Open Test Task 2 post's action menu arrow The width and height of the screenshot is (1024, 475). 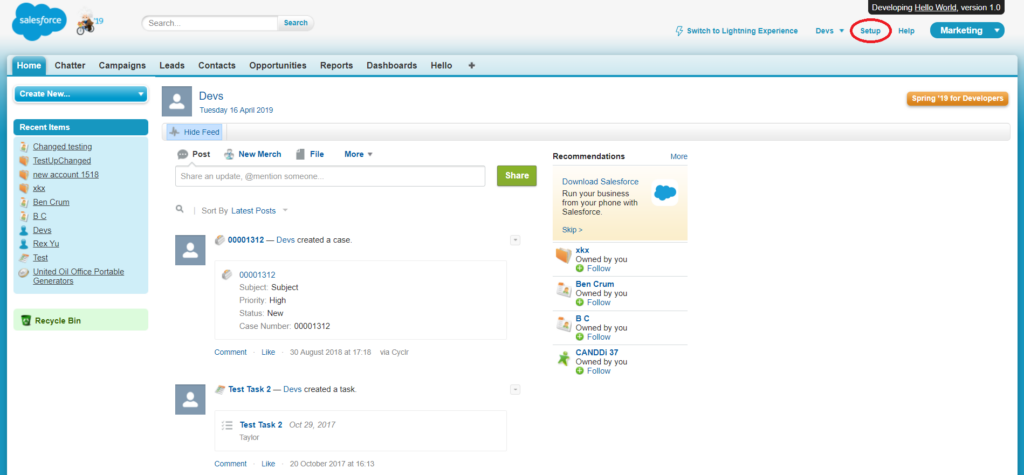[x=515, y=389]
